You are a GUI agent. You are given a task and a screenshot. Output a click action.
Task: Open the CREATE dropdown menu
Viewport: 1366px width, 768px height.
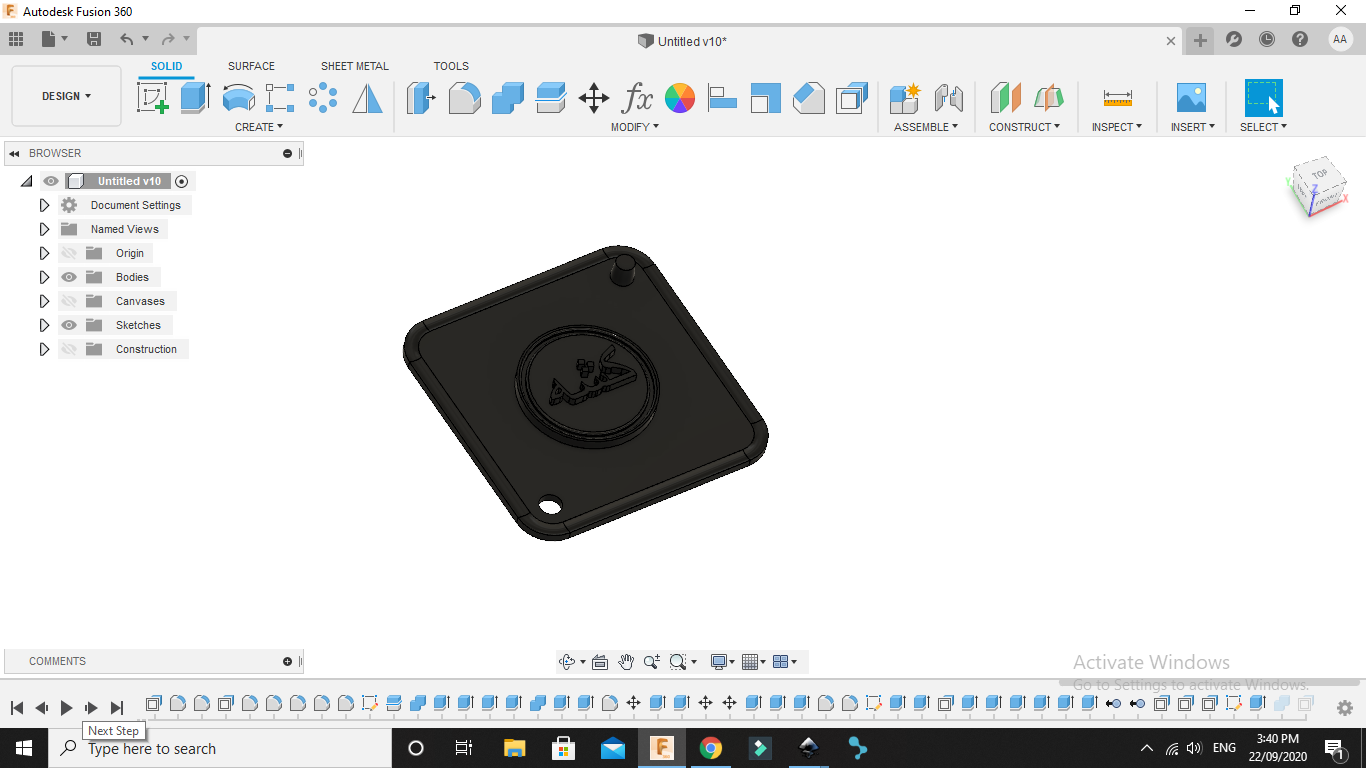(x=259, y=127)
